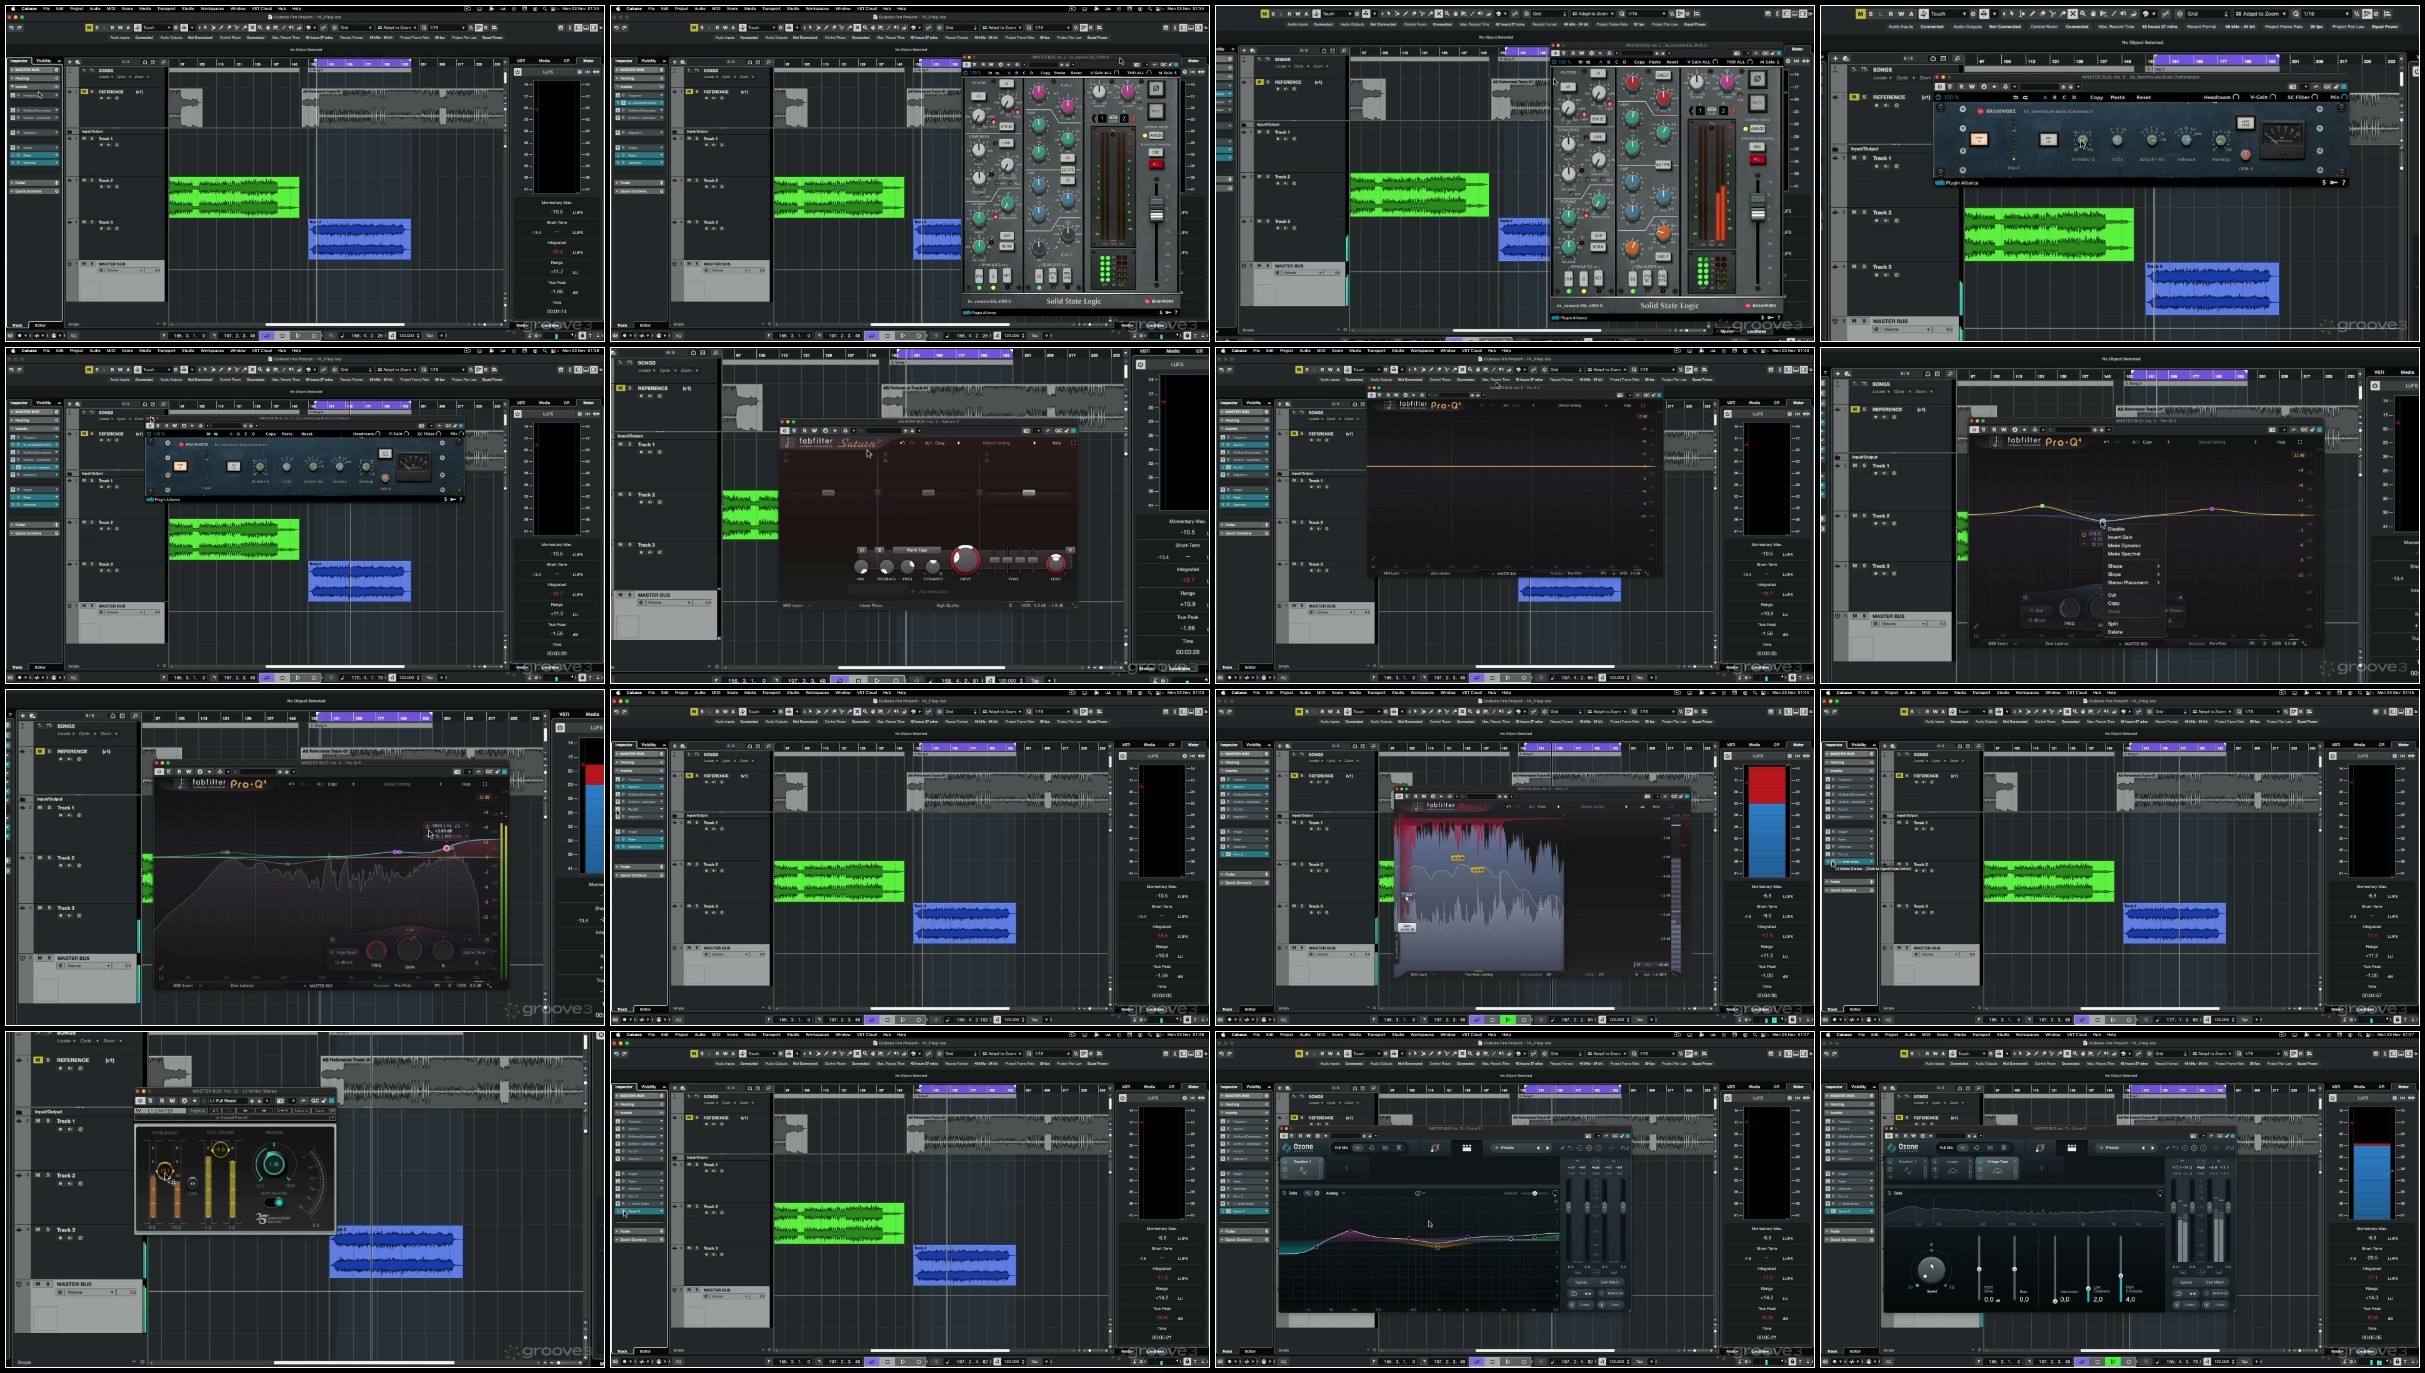Expand Stereo Placement submenu in Pro-Q context menu
Image resolution: width=2425 pixels, height=1373 pixels.
point(2133,582)
